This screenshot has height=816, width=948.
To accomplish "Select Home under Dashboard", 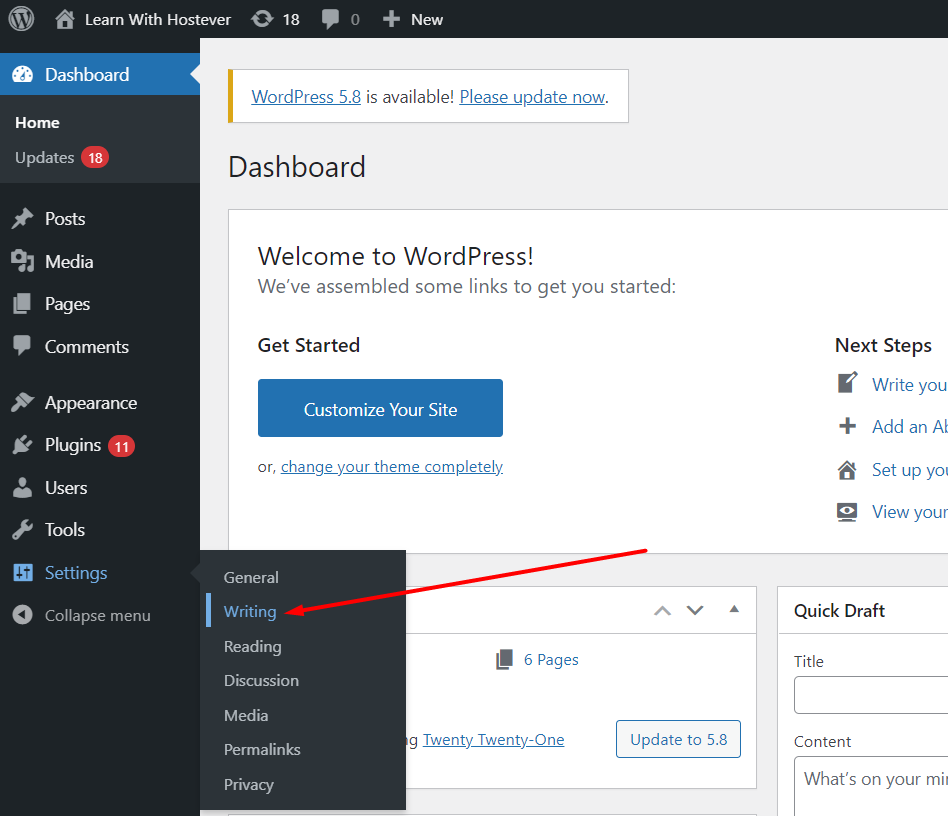I will pyautogui.click(x=37, y=123).
